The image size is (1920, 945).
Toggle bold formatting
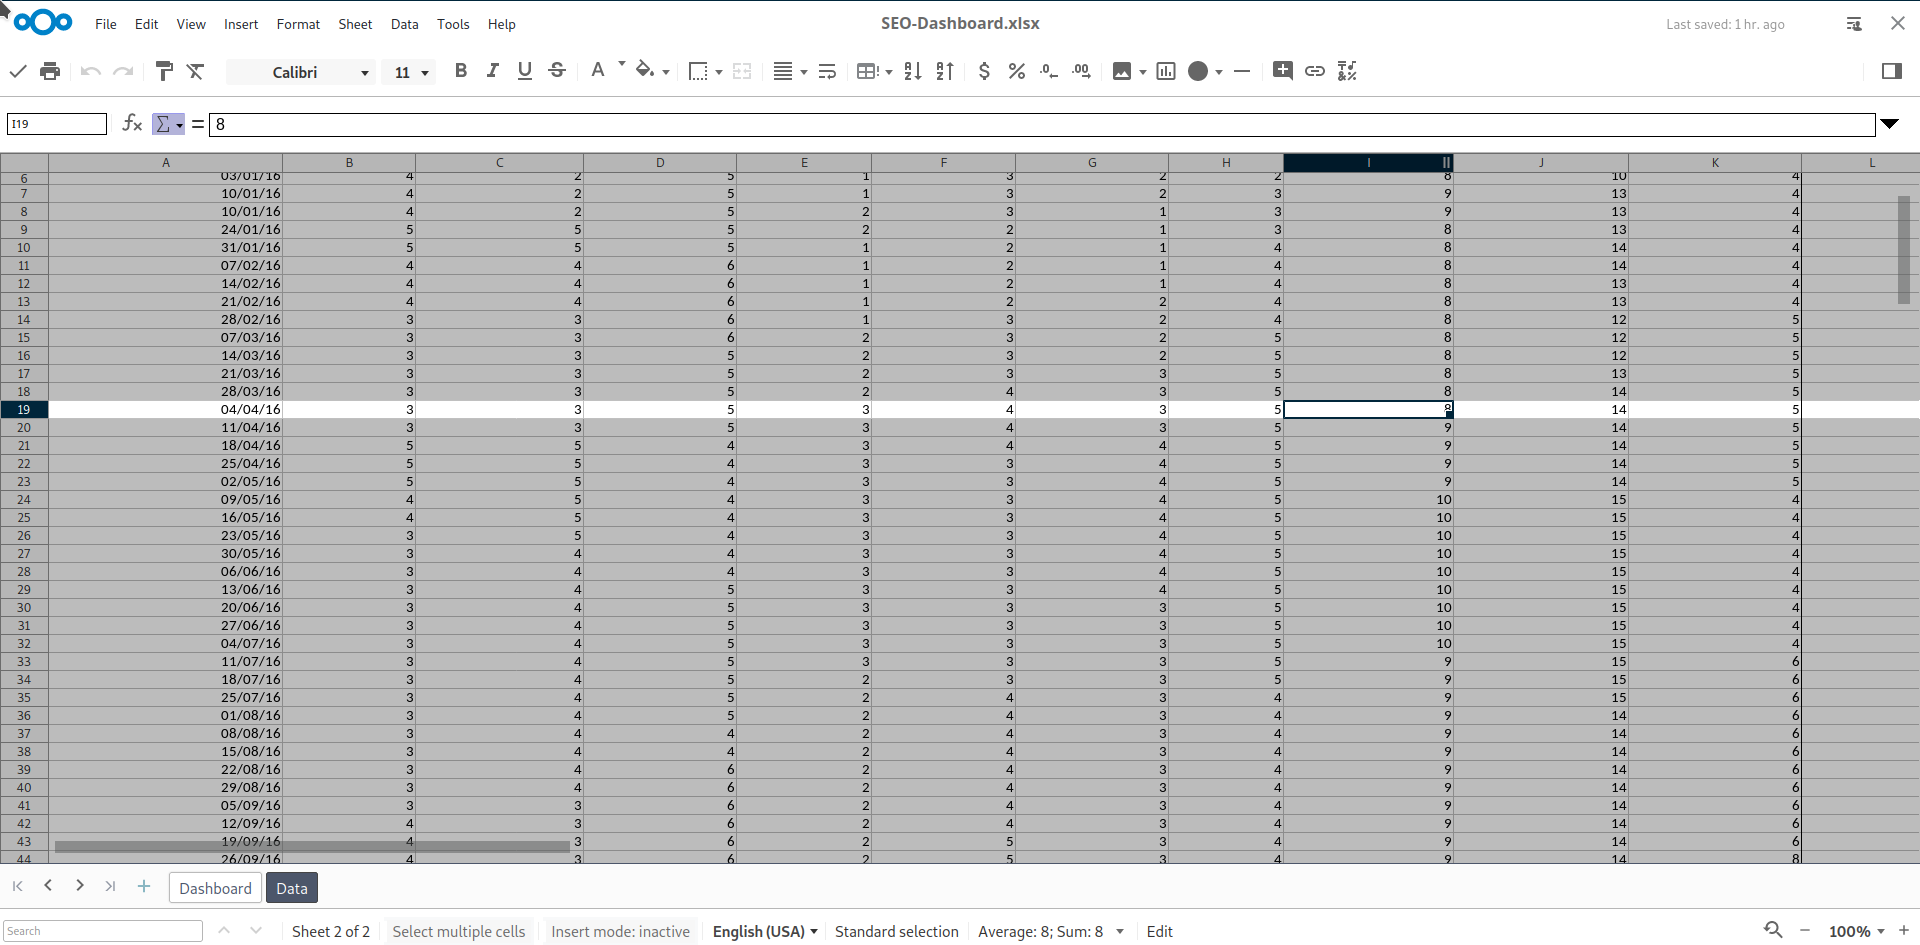coord(461,71)
